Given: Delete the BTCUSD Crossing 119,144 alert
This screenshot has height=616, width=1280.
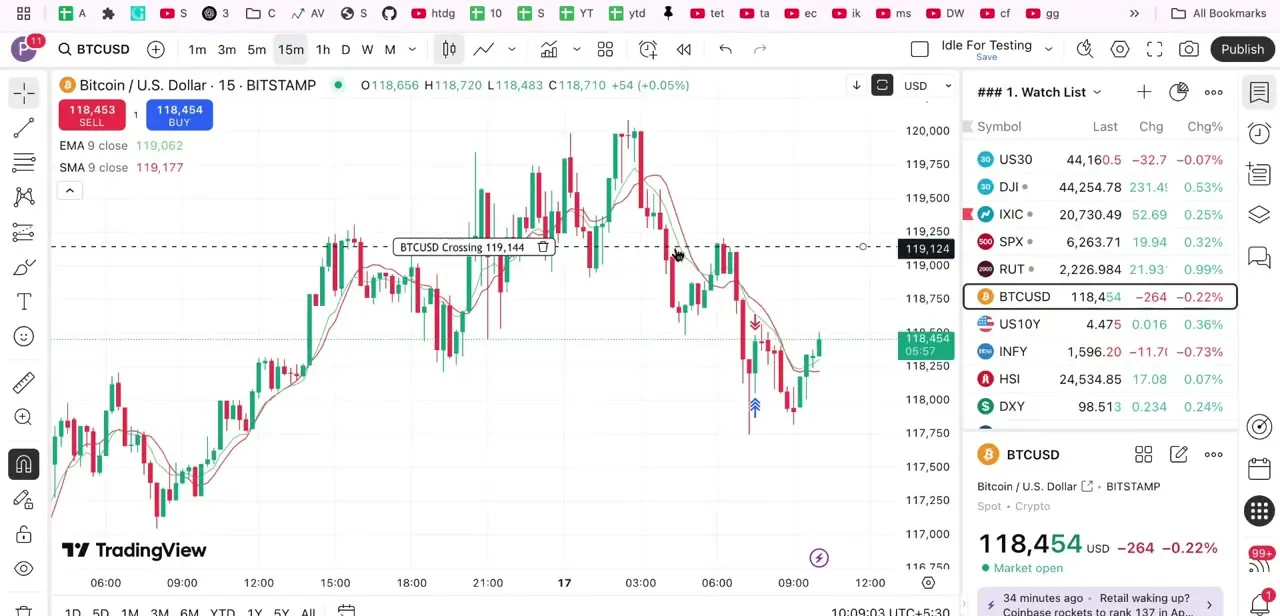Looking at the screenshot, I should coord(543,247).
